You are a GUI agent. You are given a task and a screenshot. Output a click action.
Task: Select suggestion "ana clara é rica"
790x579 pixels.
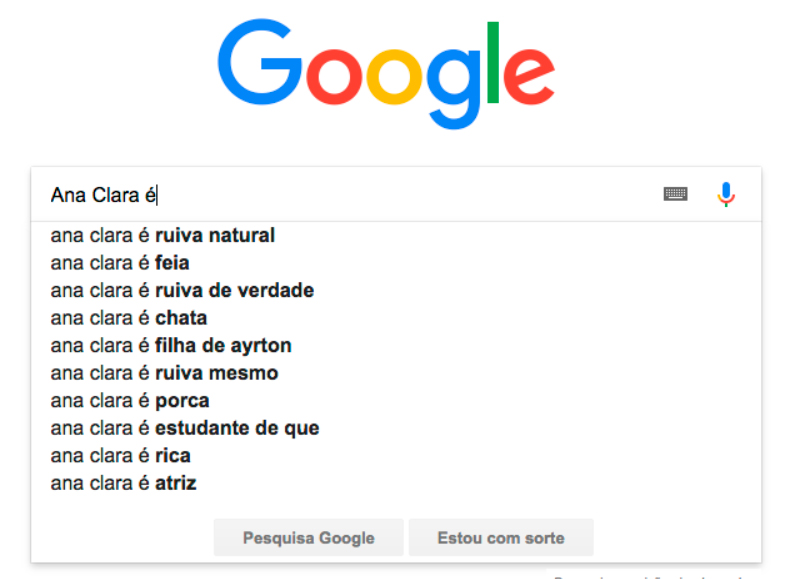pos(396,456)
